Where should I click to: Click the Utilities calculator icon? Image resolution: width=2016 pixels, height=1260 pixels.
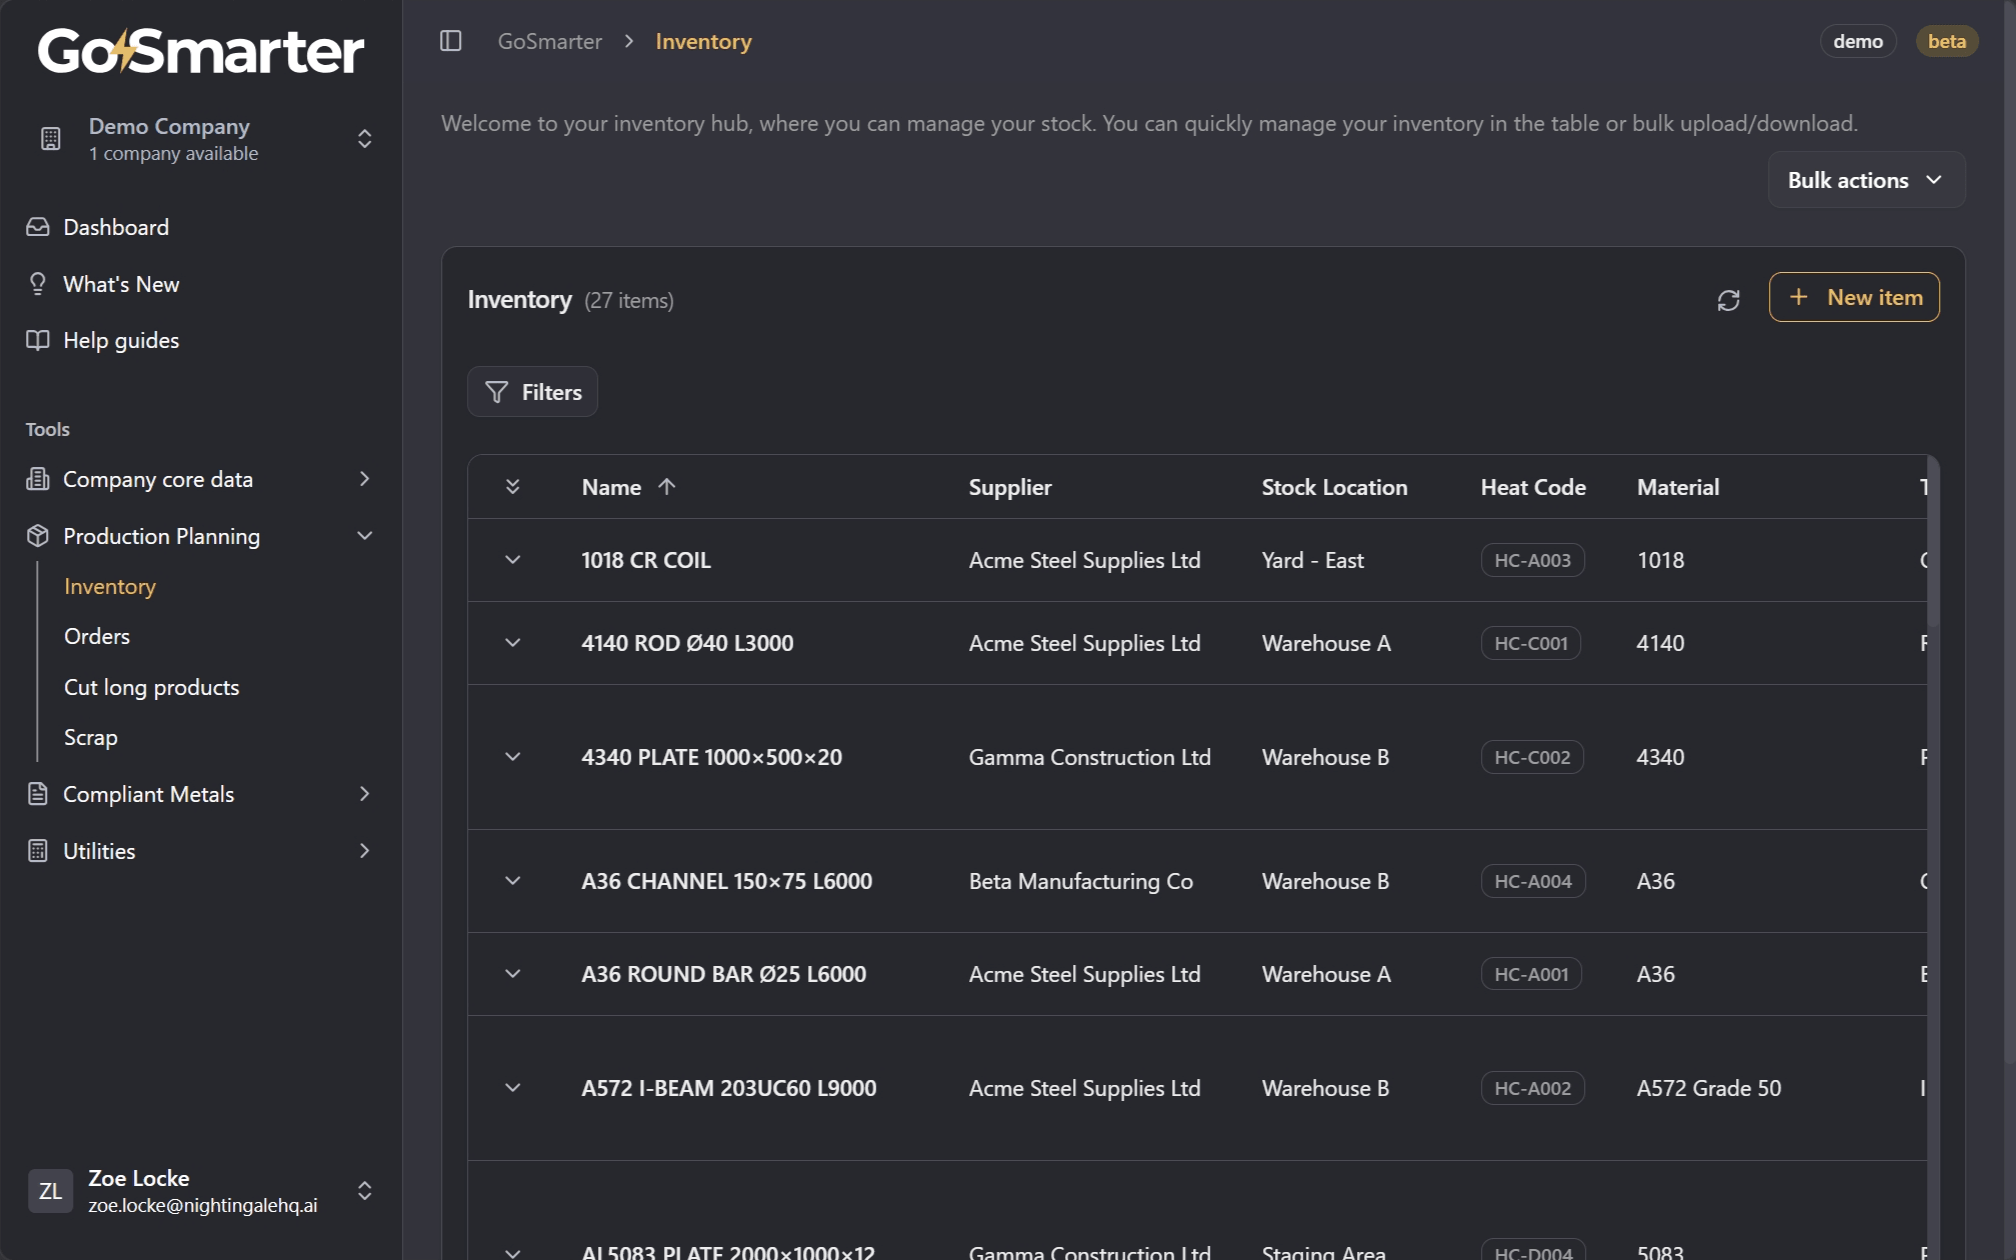[38, 851]
